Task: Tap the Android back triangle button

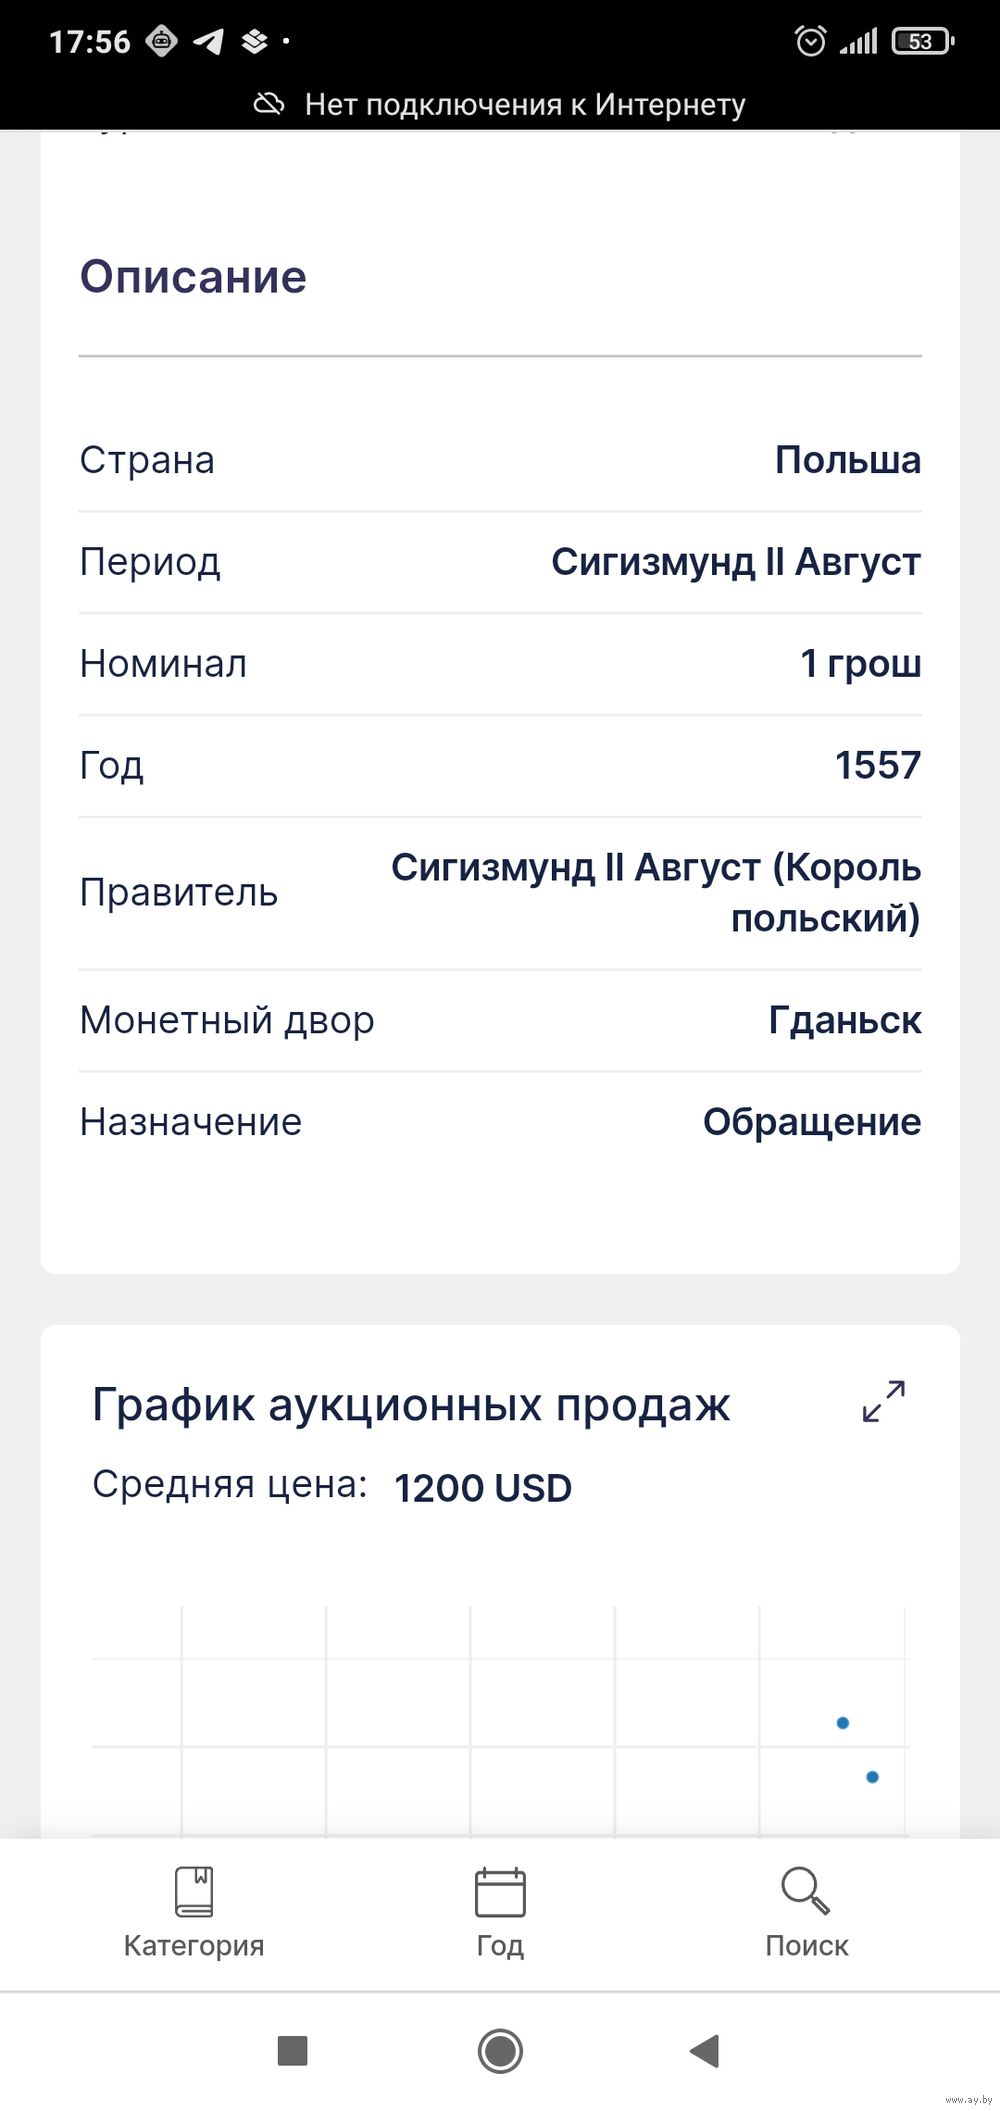Action: 705,2051
